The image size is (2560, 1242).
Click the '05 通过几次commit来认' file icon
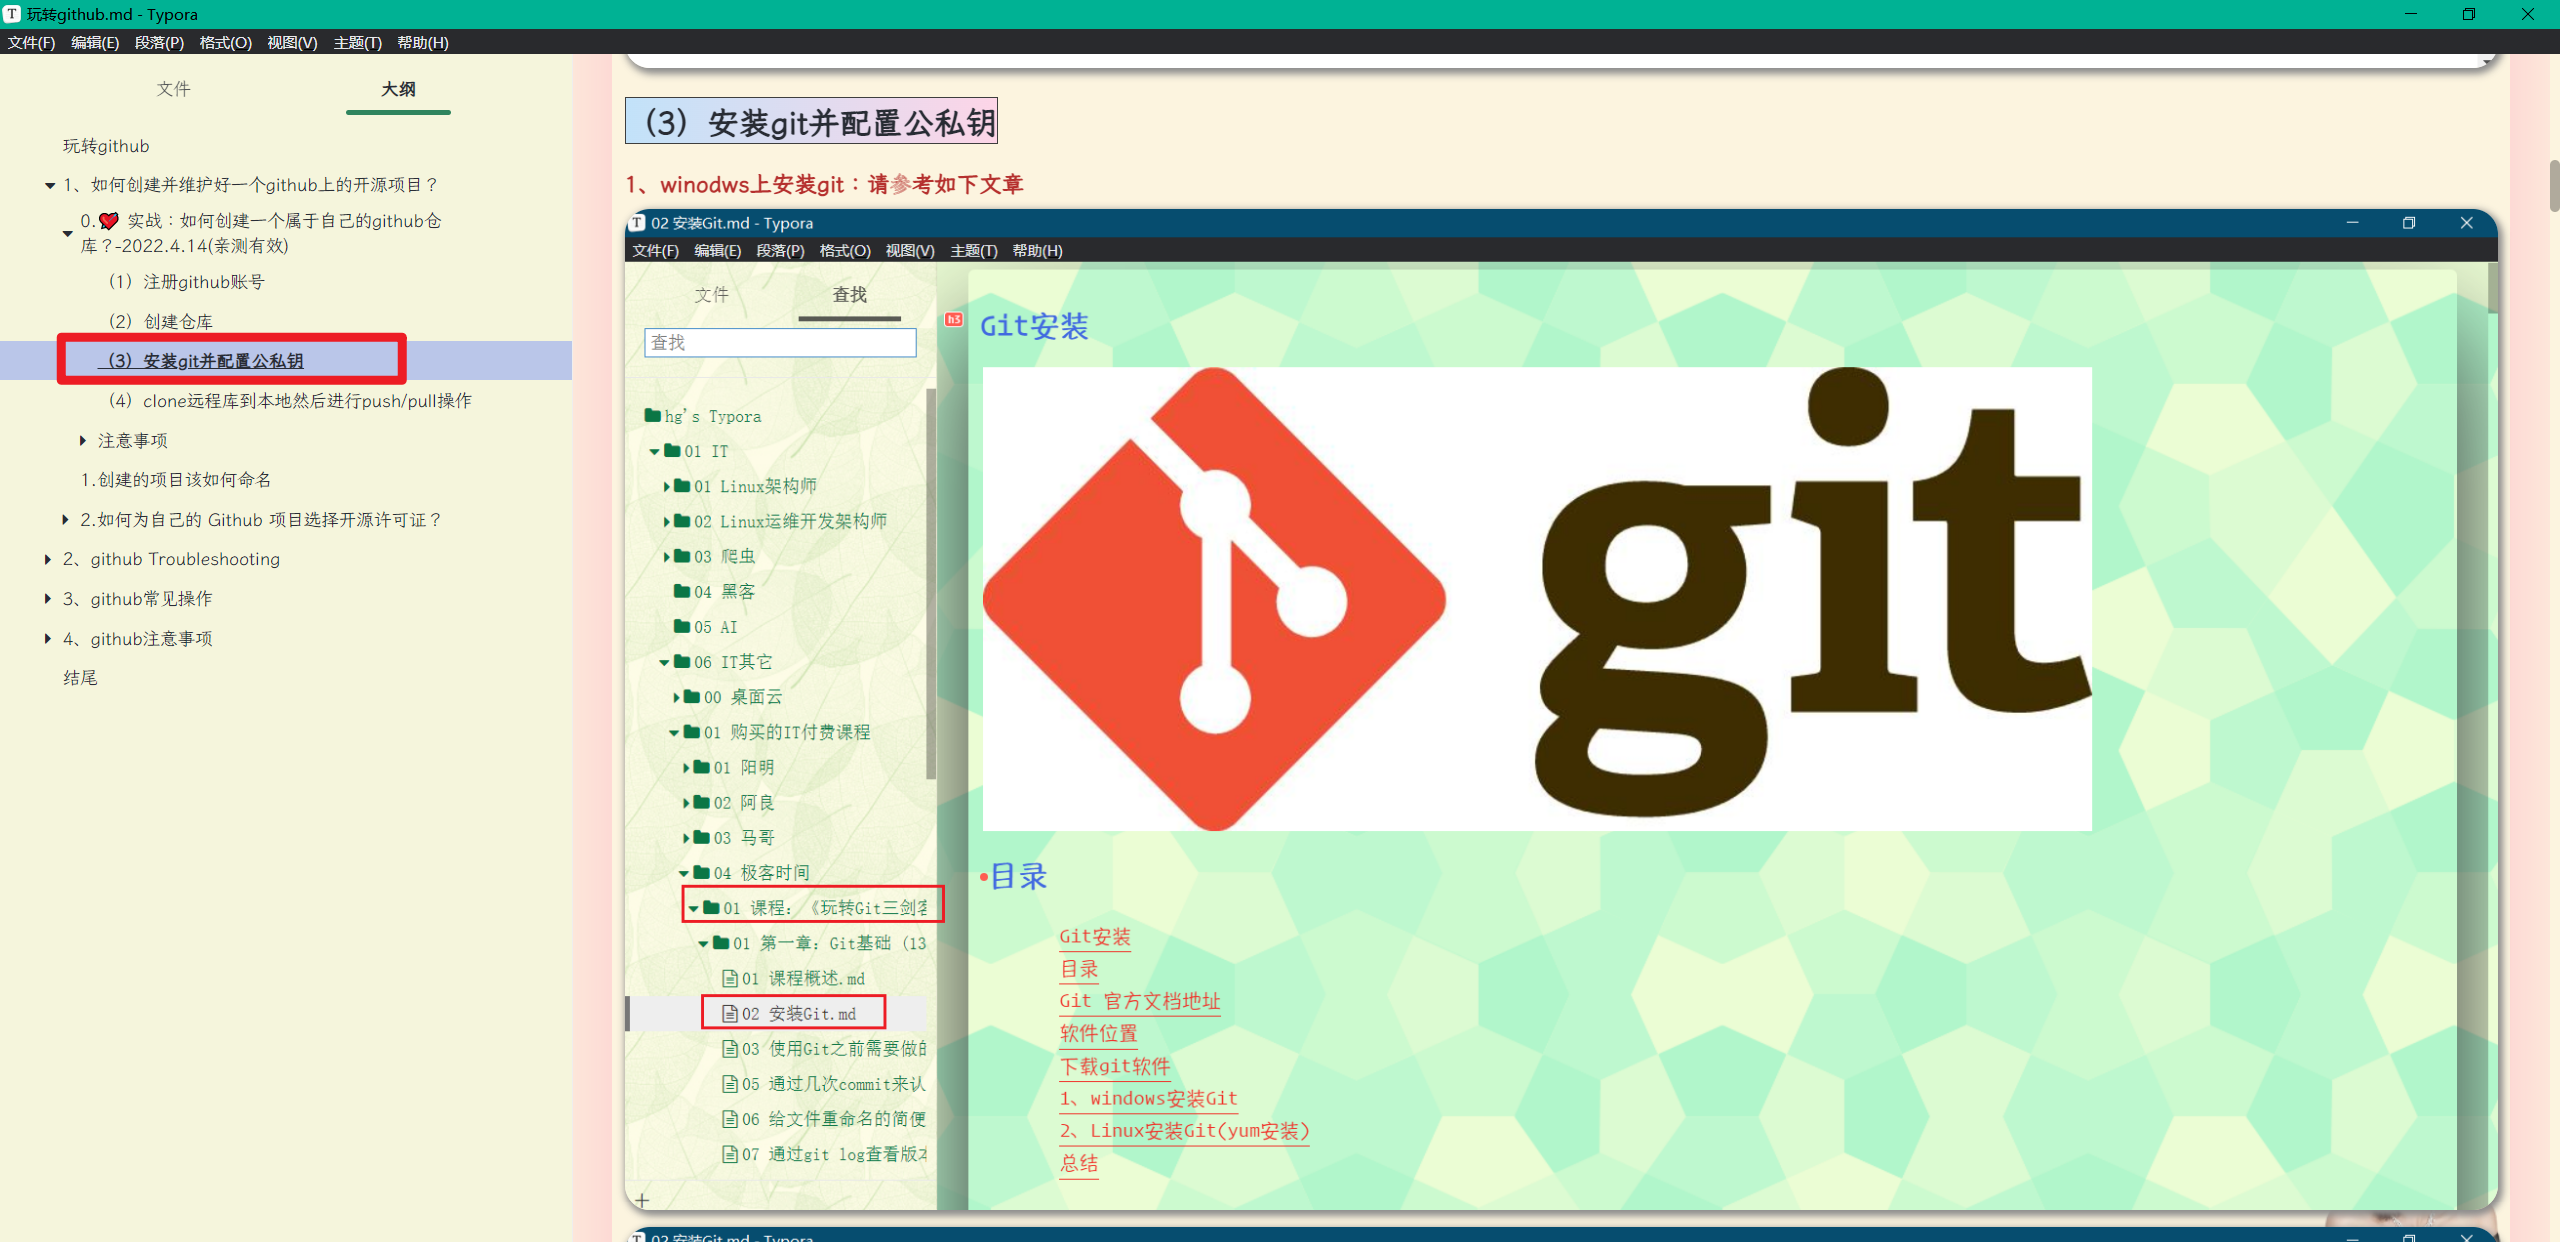click(730, 1083)
